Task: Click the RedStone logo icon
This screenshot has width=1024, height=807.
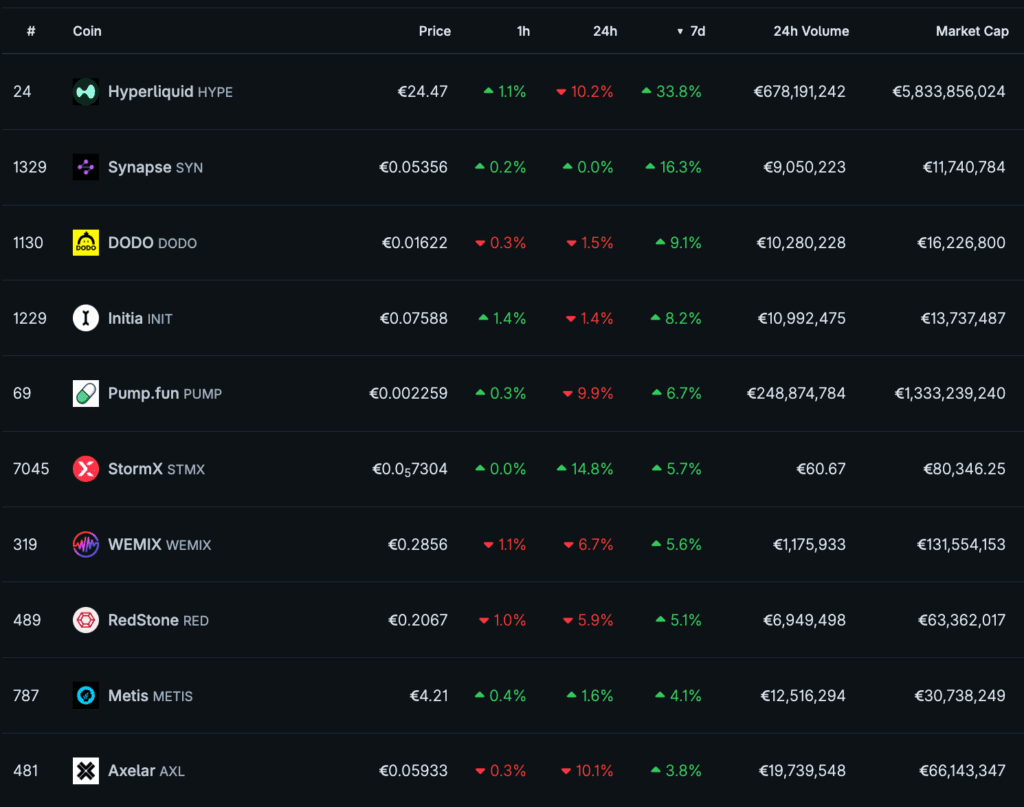Action: tap(86, 620)
